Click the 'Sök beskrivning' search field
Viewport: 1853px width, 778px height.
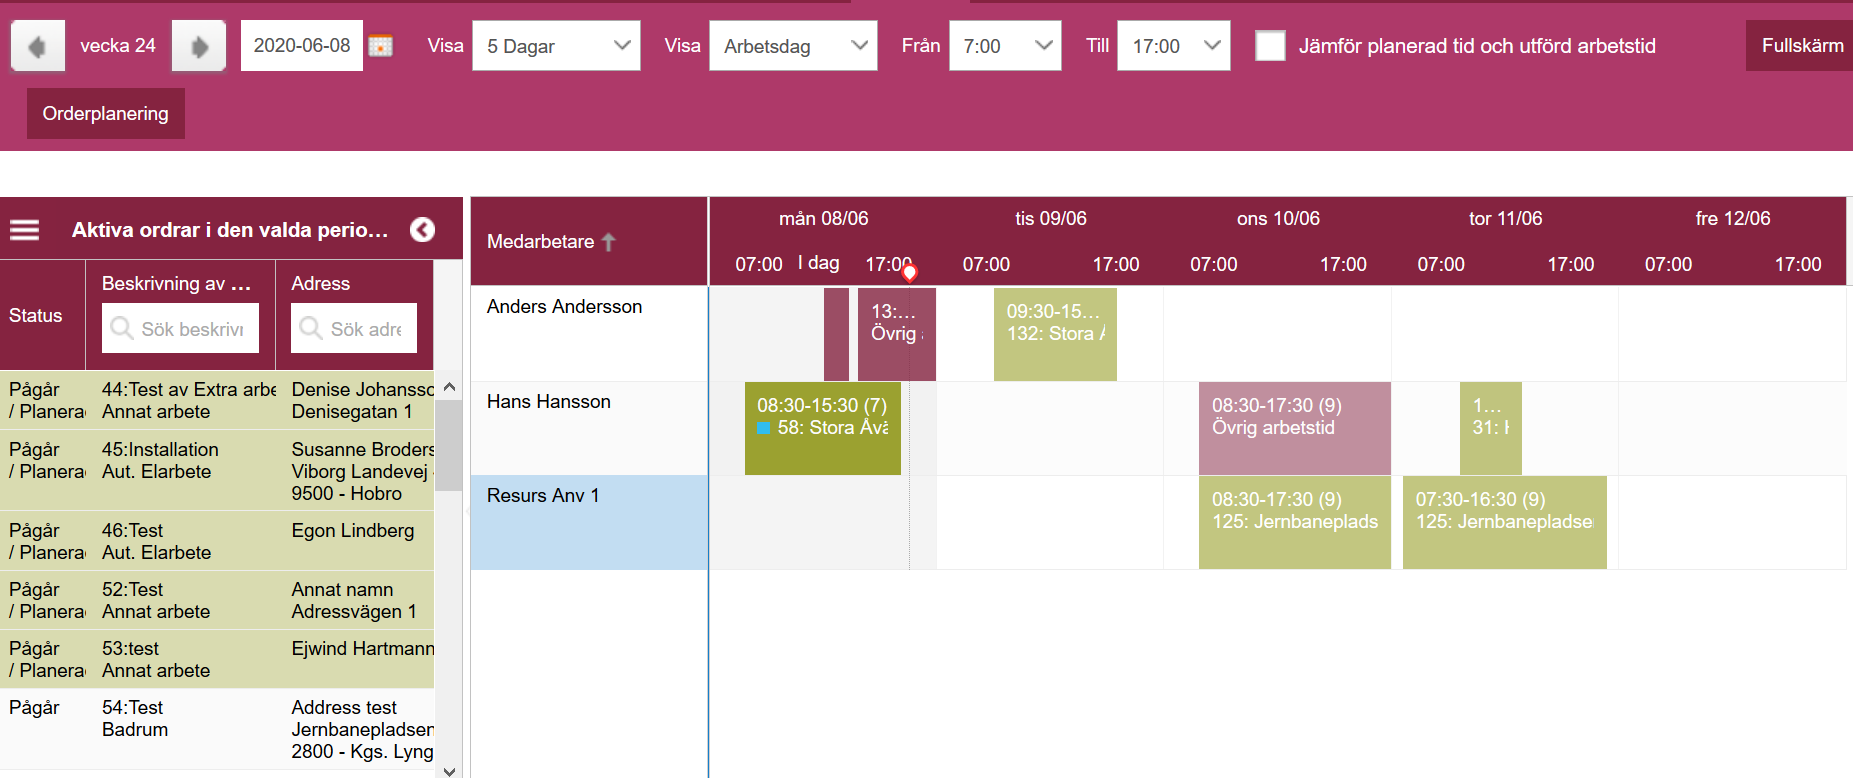point(181,329)
